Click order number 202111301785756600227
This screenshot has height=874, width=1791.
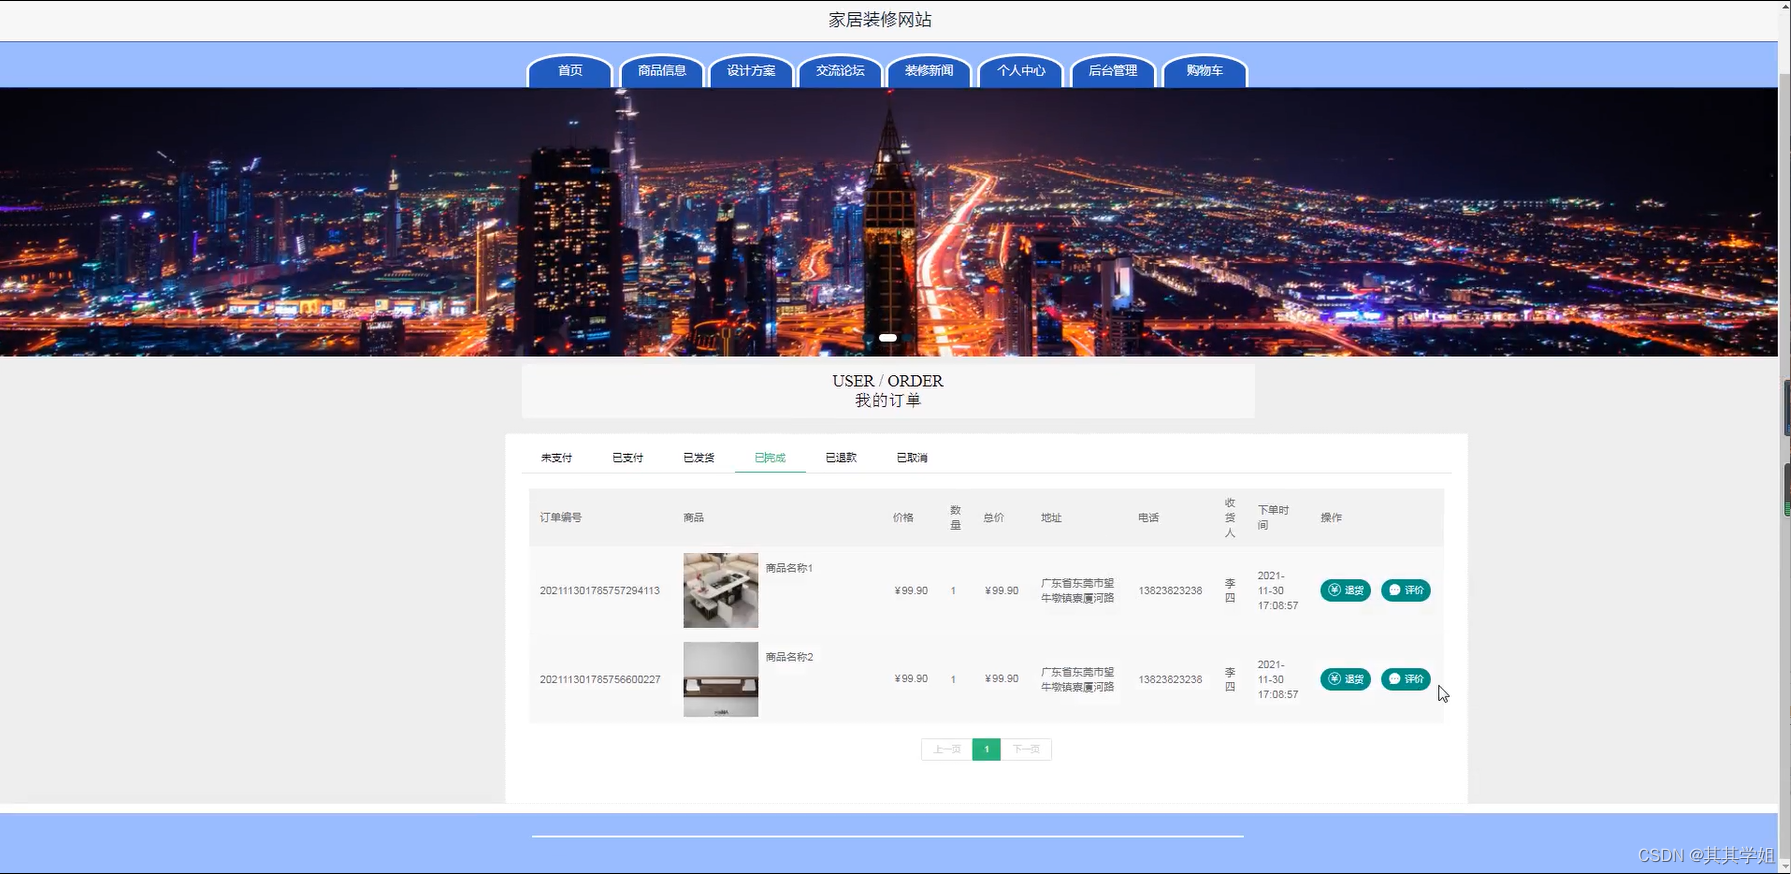point(600,680)
